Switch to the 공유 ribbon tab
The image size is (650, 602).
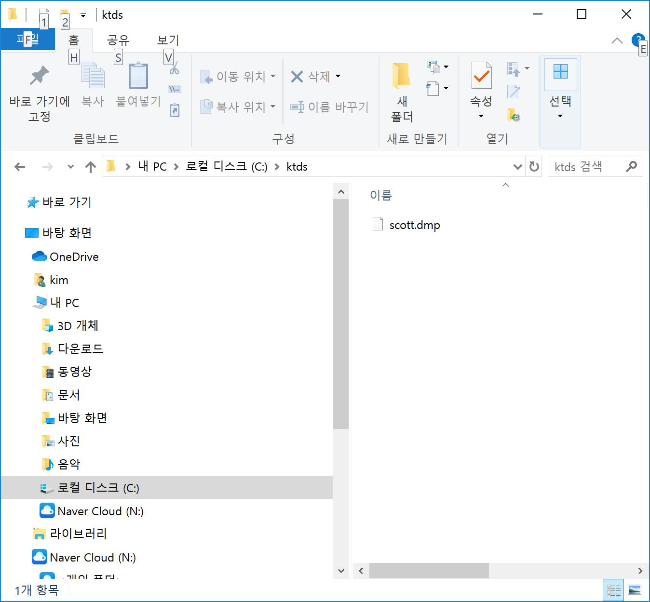(118, 40)
